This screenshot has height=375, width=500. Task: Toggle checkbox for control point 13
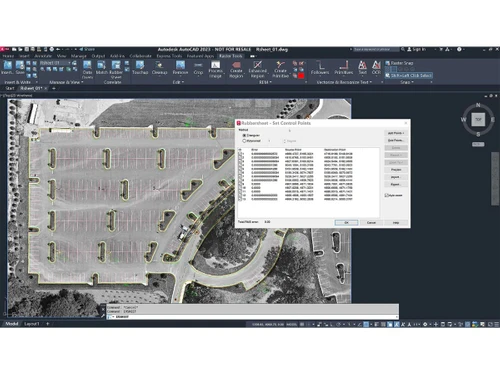click(x=240, y=199)
